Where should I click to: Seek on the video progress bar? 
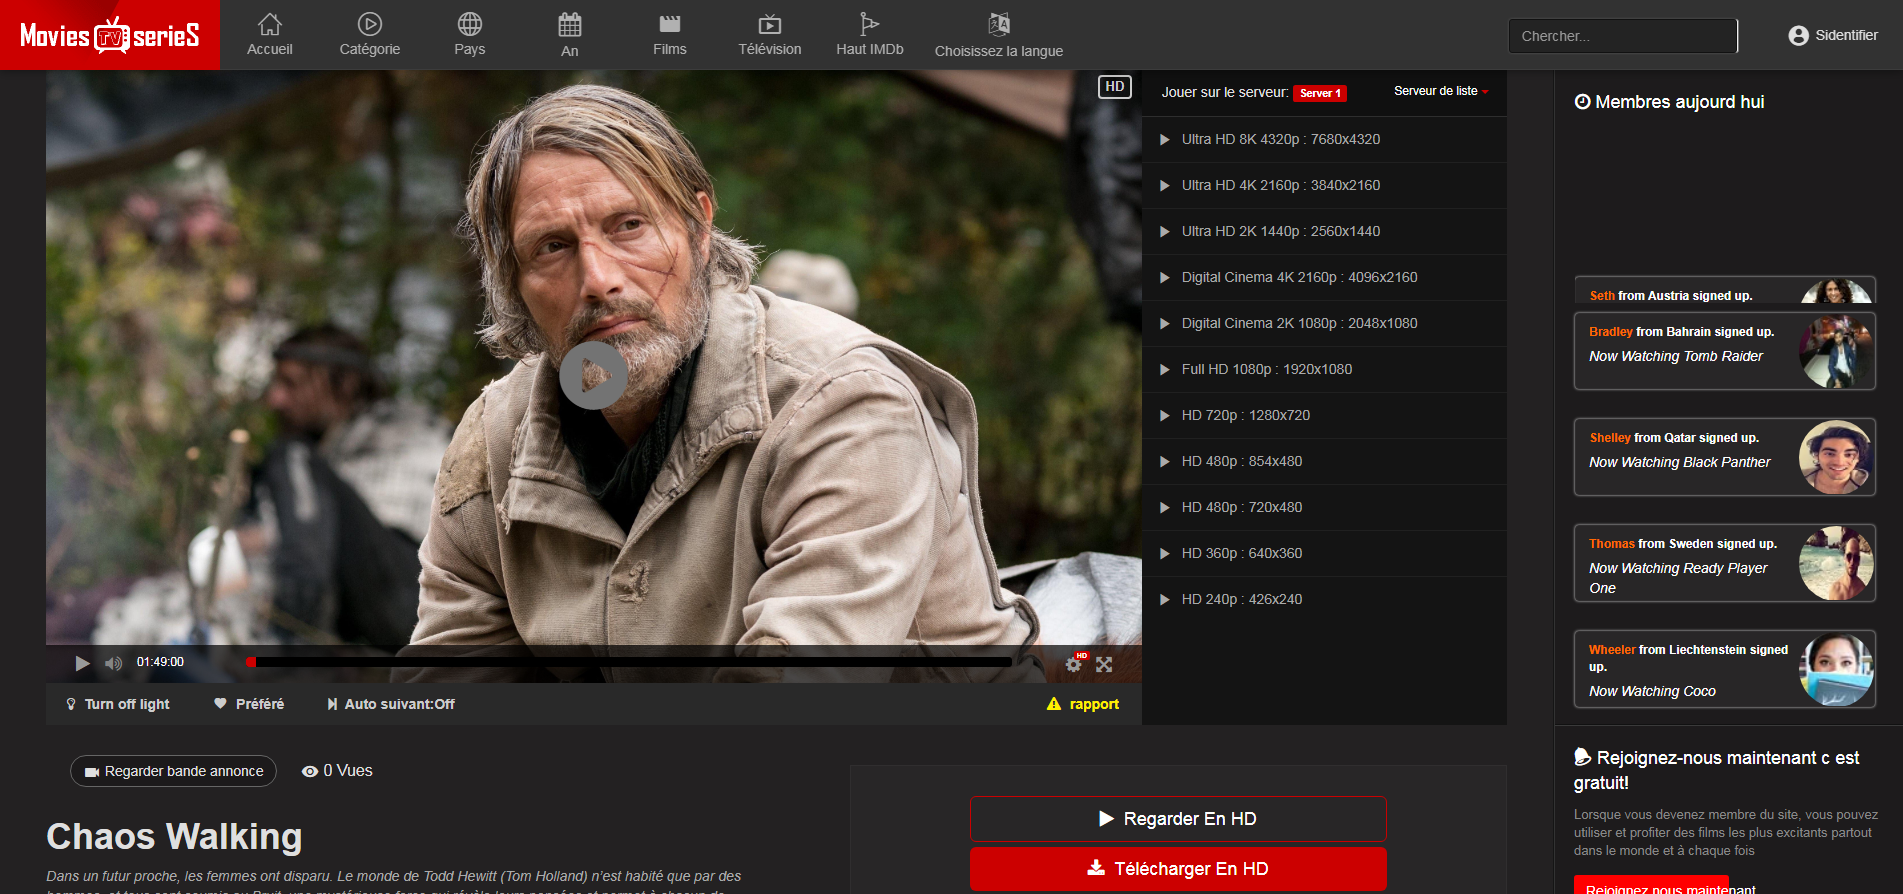[x=629, y=662]
